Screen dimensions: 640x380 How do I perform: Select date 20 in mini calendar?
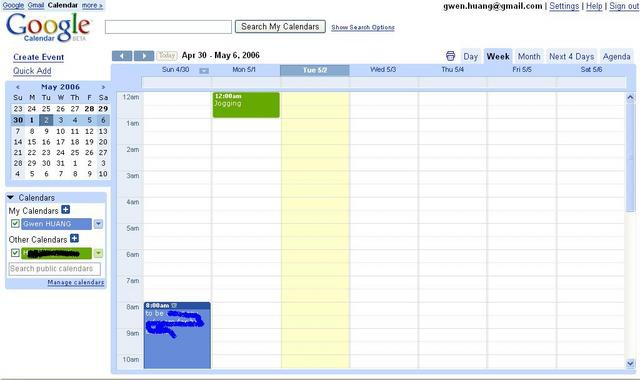(103, 142)
